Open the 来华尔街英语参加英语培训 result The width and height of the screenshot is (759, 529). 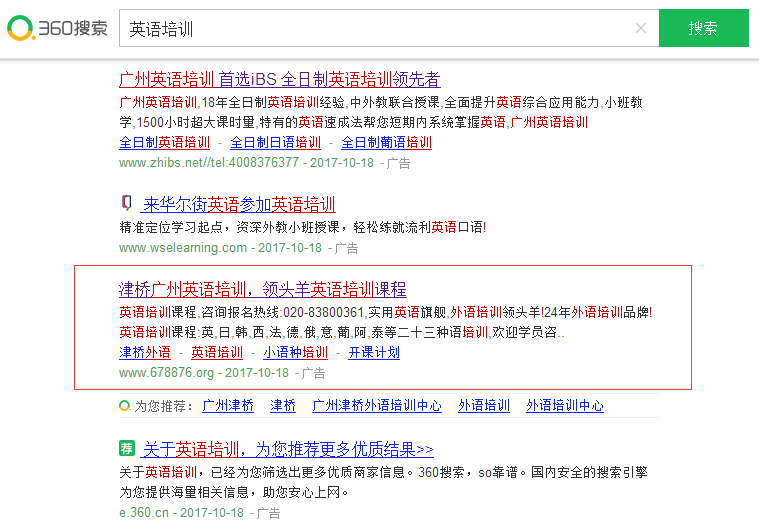(x=239, y=205)
